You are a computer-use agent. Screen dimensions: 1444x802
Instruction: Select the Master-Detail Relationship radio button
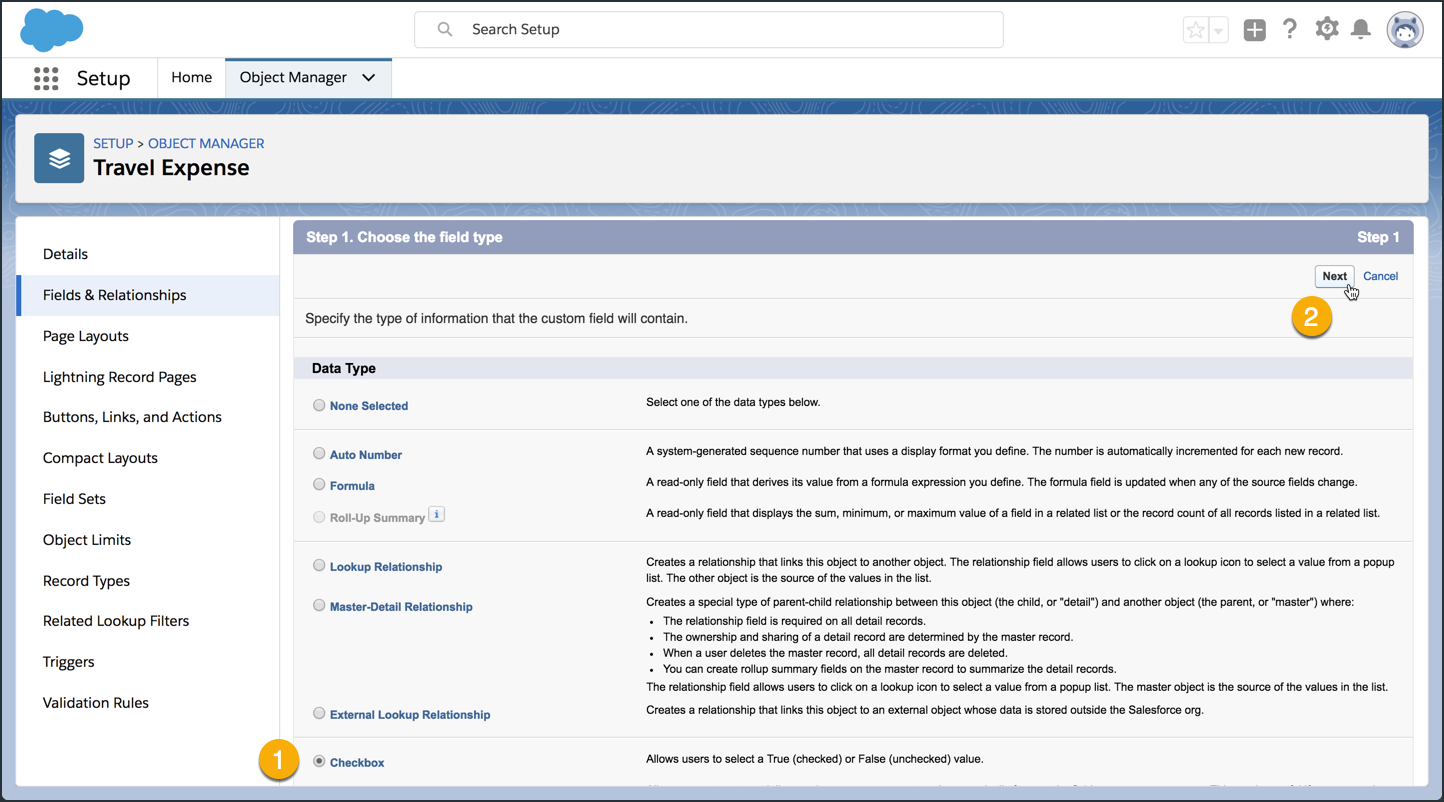tap(319, 605)
